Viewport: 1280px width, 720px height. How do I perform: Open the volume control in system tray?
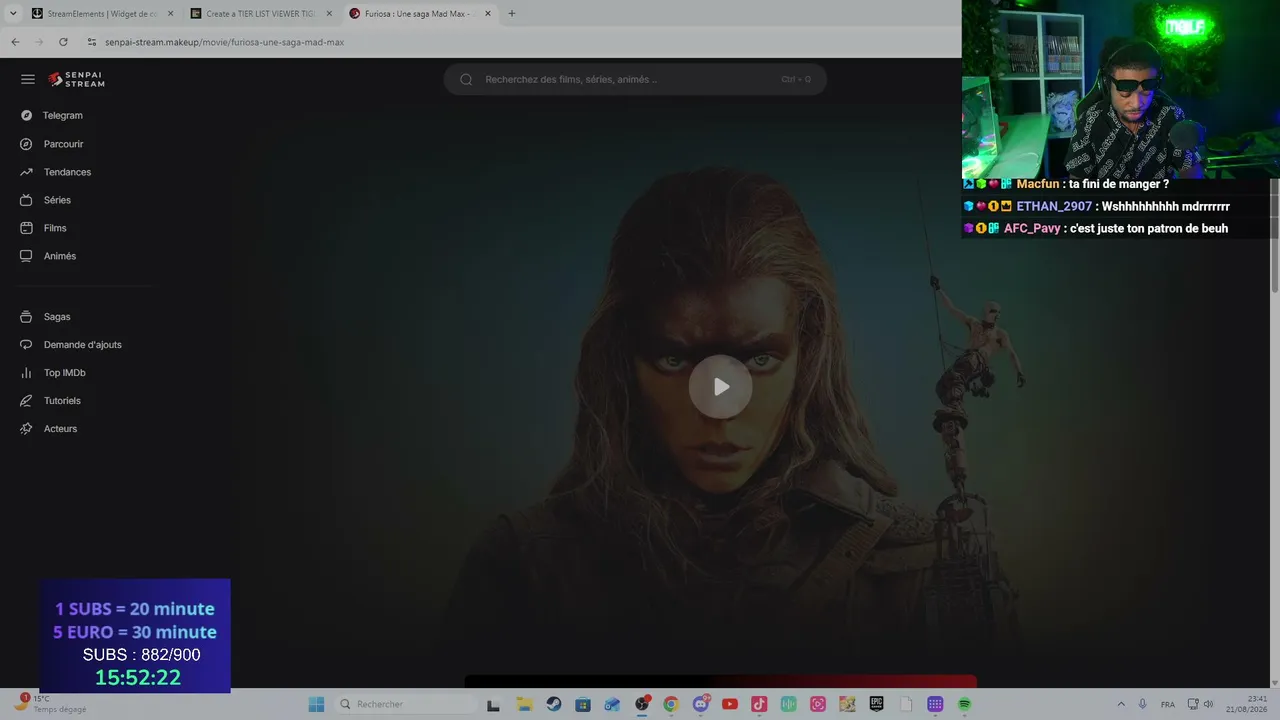tap(1208, 704)
